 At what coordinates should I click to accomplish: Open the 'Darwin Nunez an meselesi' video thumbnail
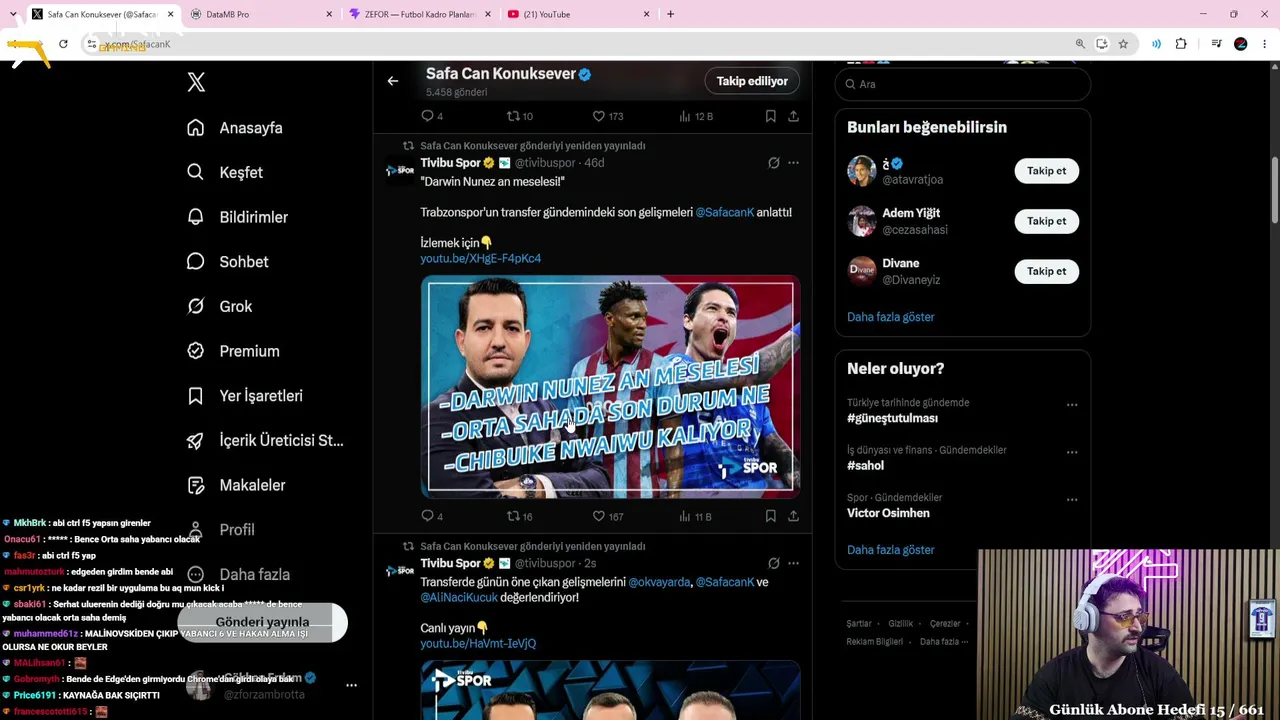pos(610,387)
